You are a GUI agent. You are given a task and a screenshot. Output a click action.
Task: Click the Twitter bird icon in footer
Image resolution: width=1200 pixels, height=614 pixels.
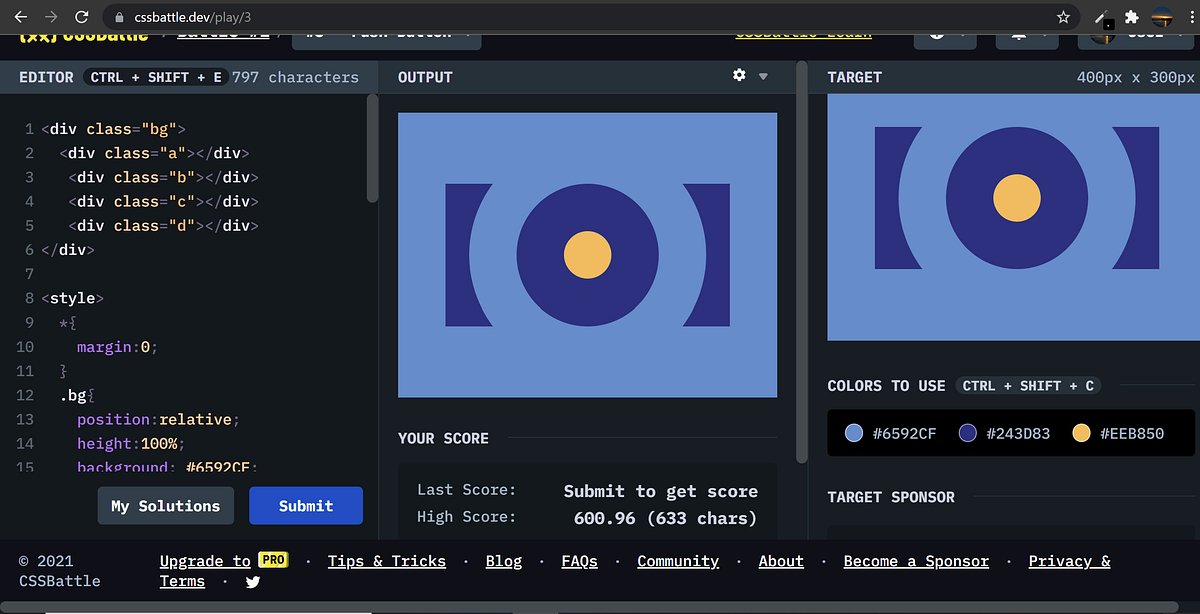tap(252, 581)
